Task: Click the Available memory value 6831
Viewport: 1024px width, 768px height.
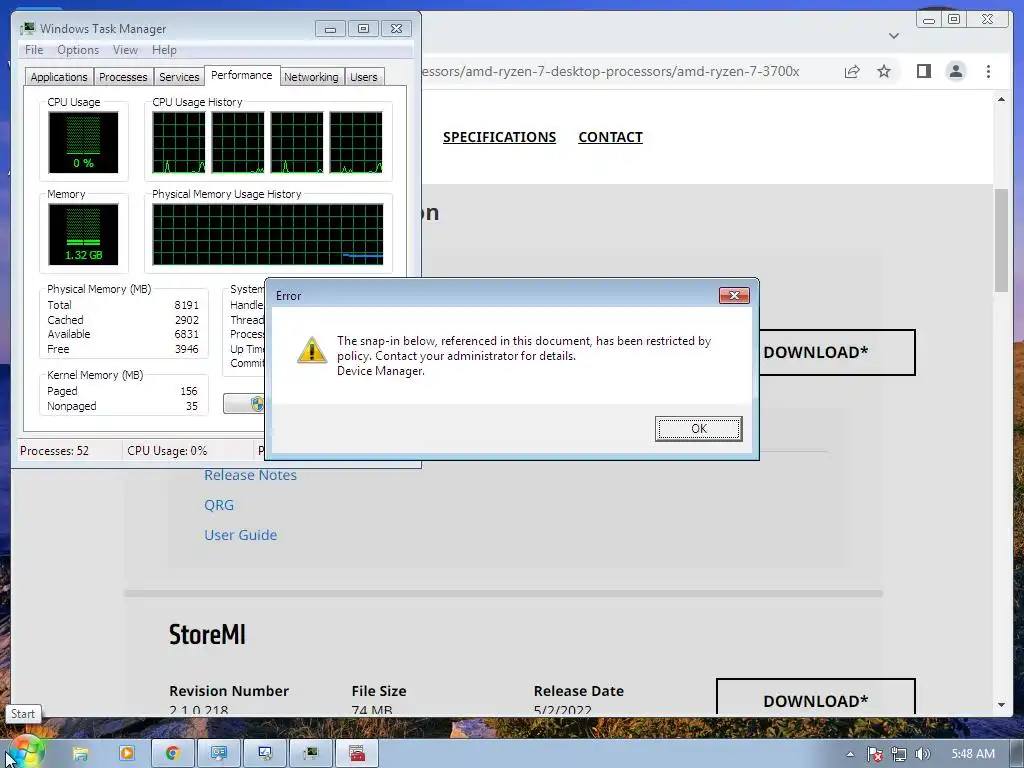Action: click(186, 334)
